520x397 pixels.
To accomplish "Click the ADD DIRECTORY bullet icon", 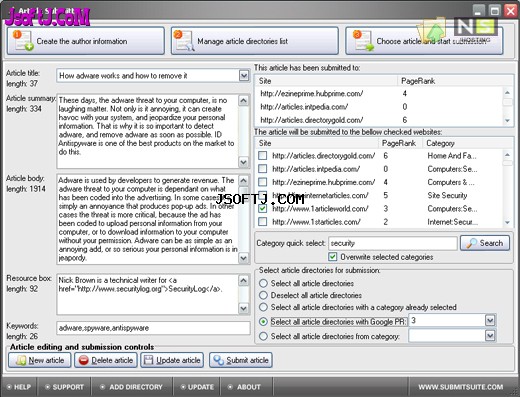I will pyautogui.click(x=103, y=387).
